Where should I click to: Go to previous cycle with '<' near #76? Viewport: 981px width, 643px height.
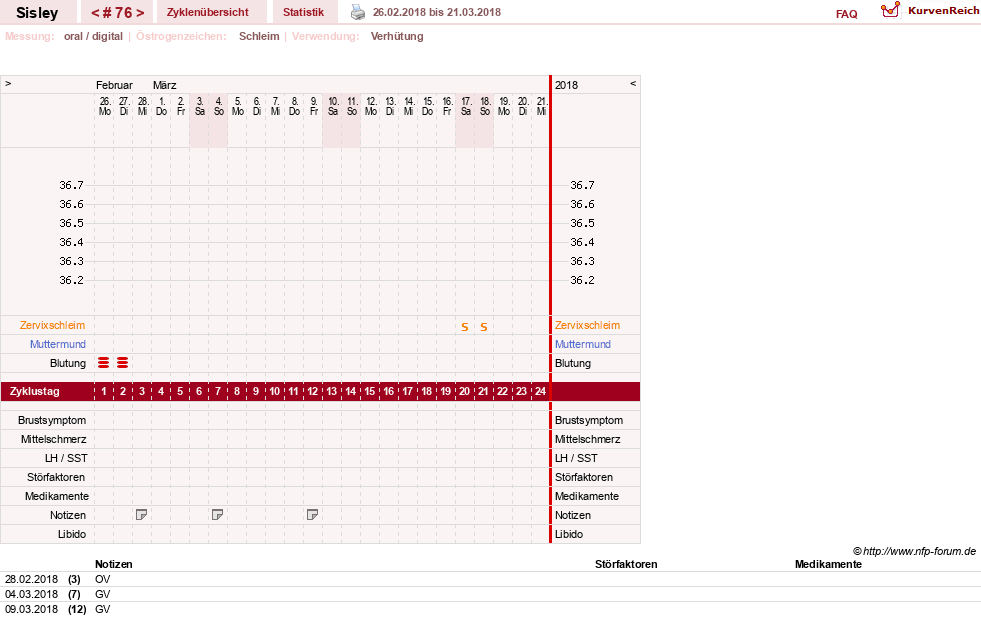pyautogui.click(x=95, y=13)
